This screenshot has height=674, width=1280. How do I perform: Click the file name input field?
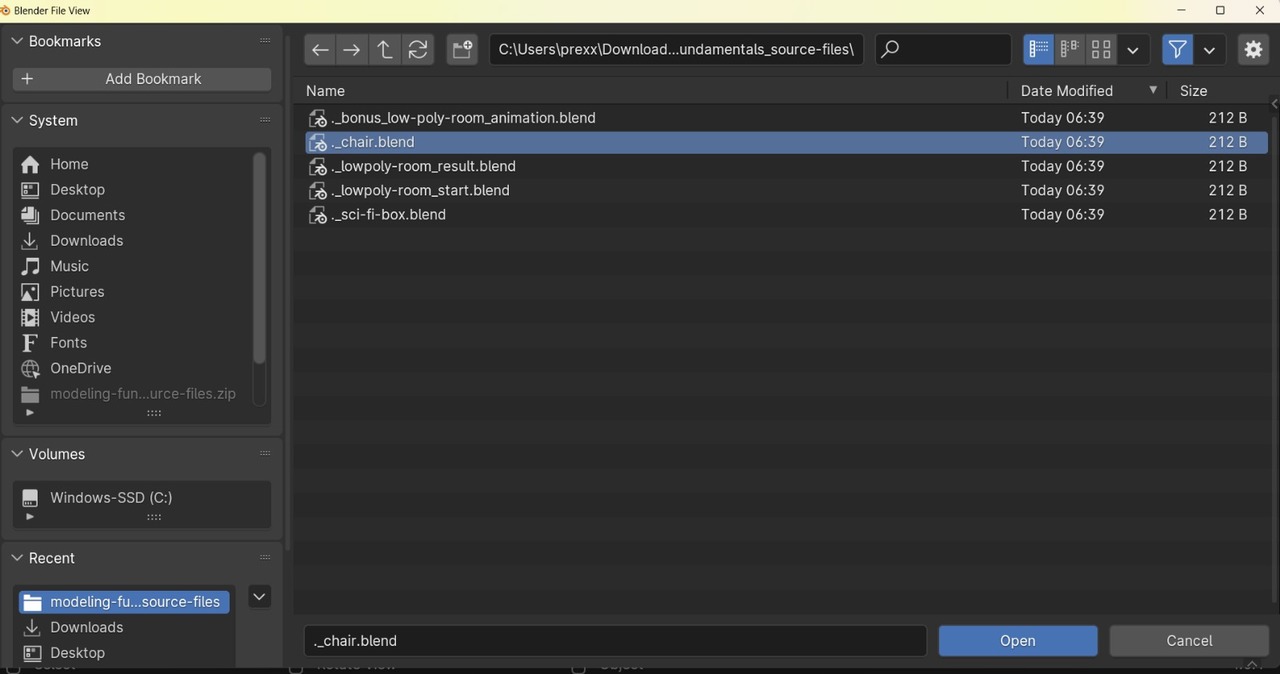click(x=615, y=641)
